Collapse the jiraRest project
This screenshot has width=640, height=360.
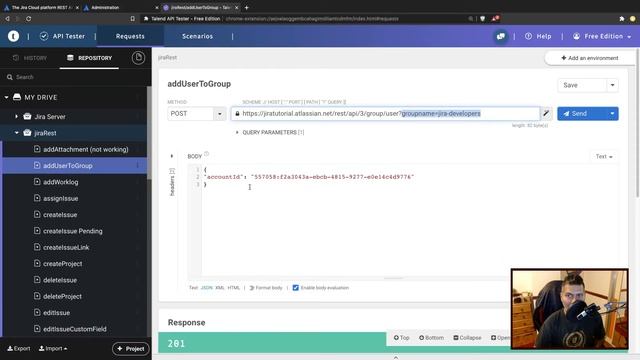17,133
